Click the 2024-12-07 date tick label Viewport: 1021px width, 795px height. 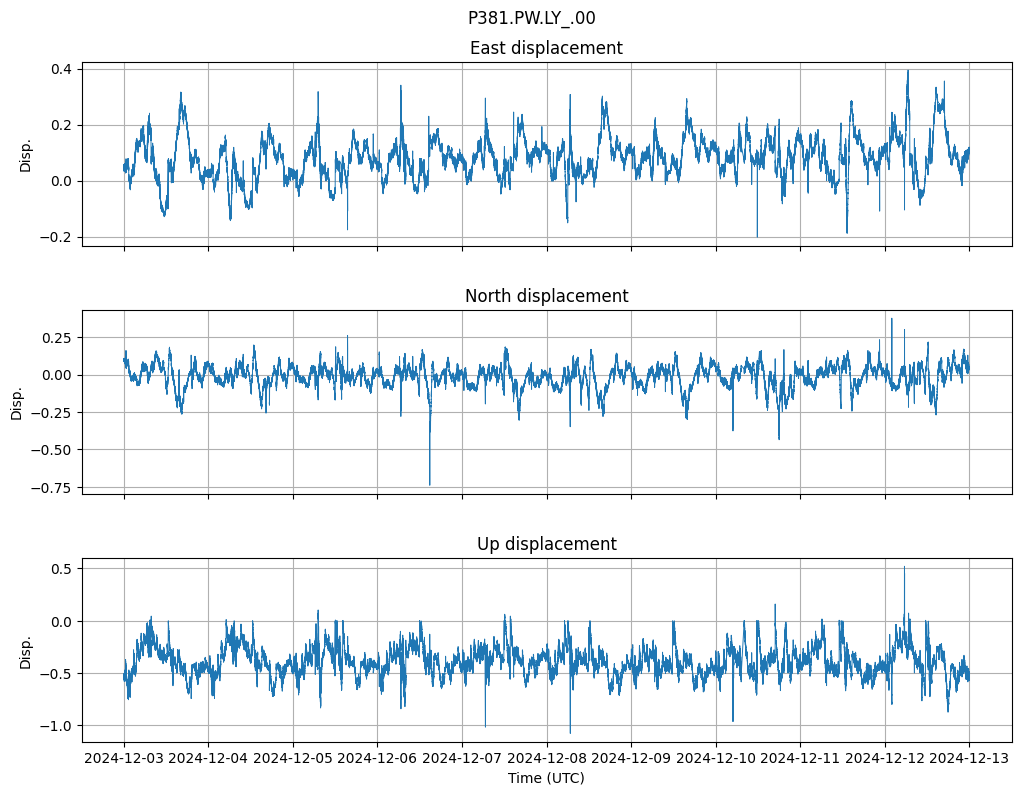[462, 758]
